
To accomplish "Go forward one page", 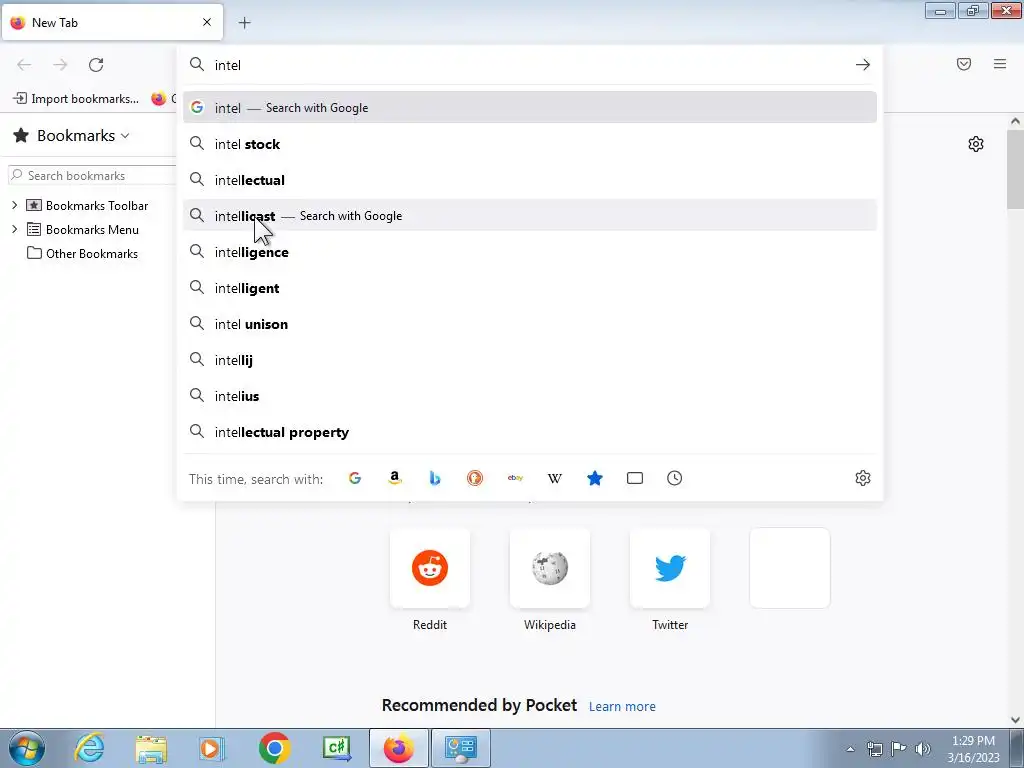I will coord(60,65).
